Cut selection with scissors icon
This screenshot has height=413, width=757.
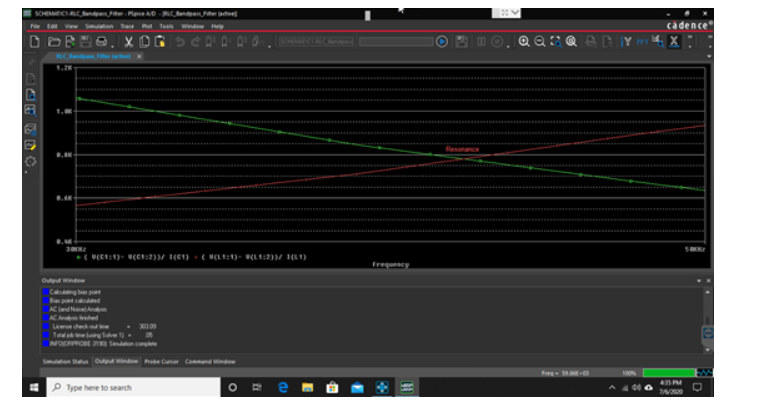128,42
